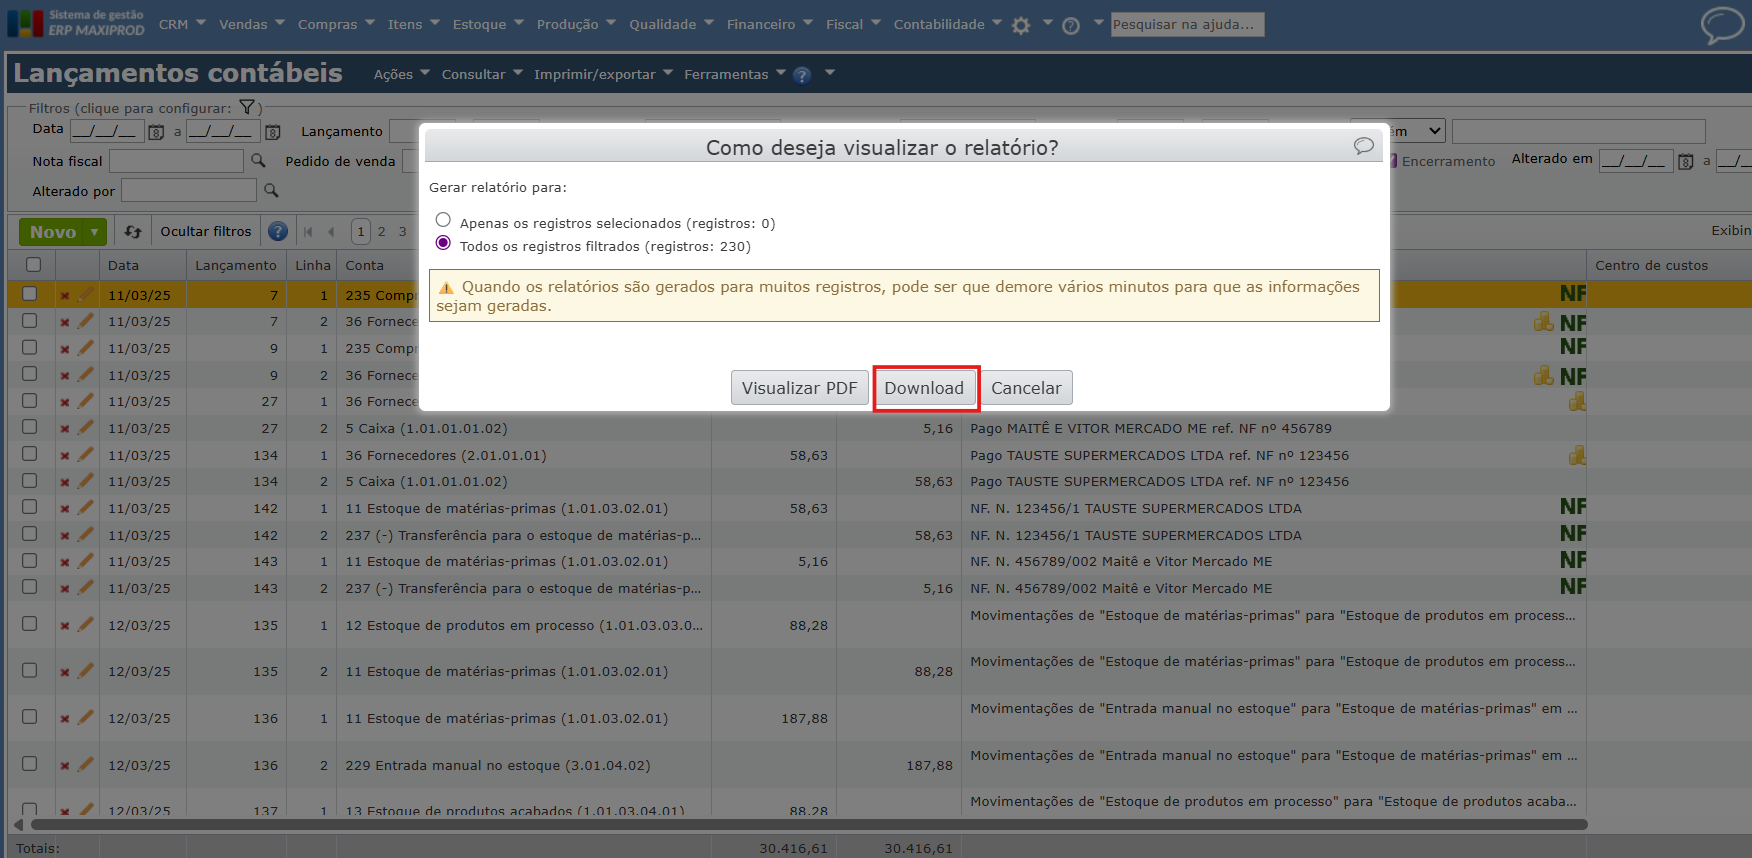Click the red X on lançamento 142, linha 2

pyautogui.click(x=64, y=535)
